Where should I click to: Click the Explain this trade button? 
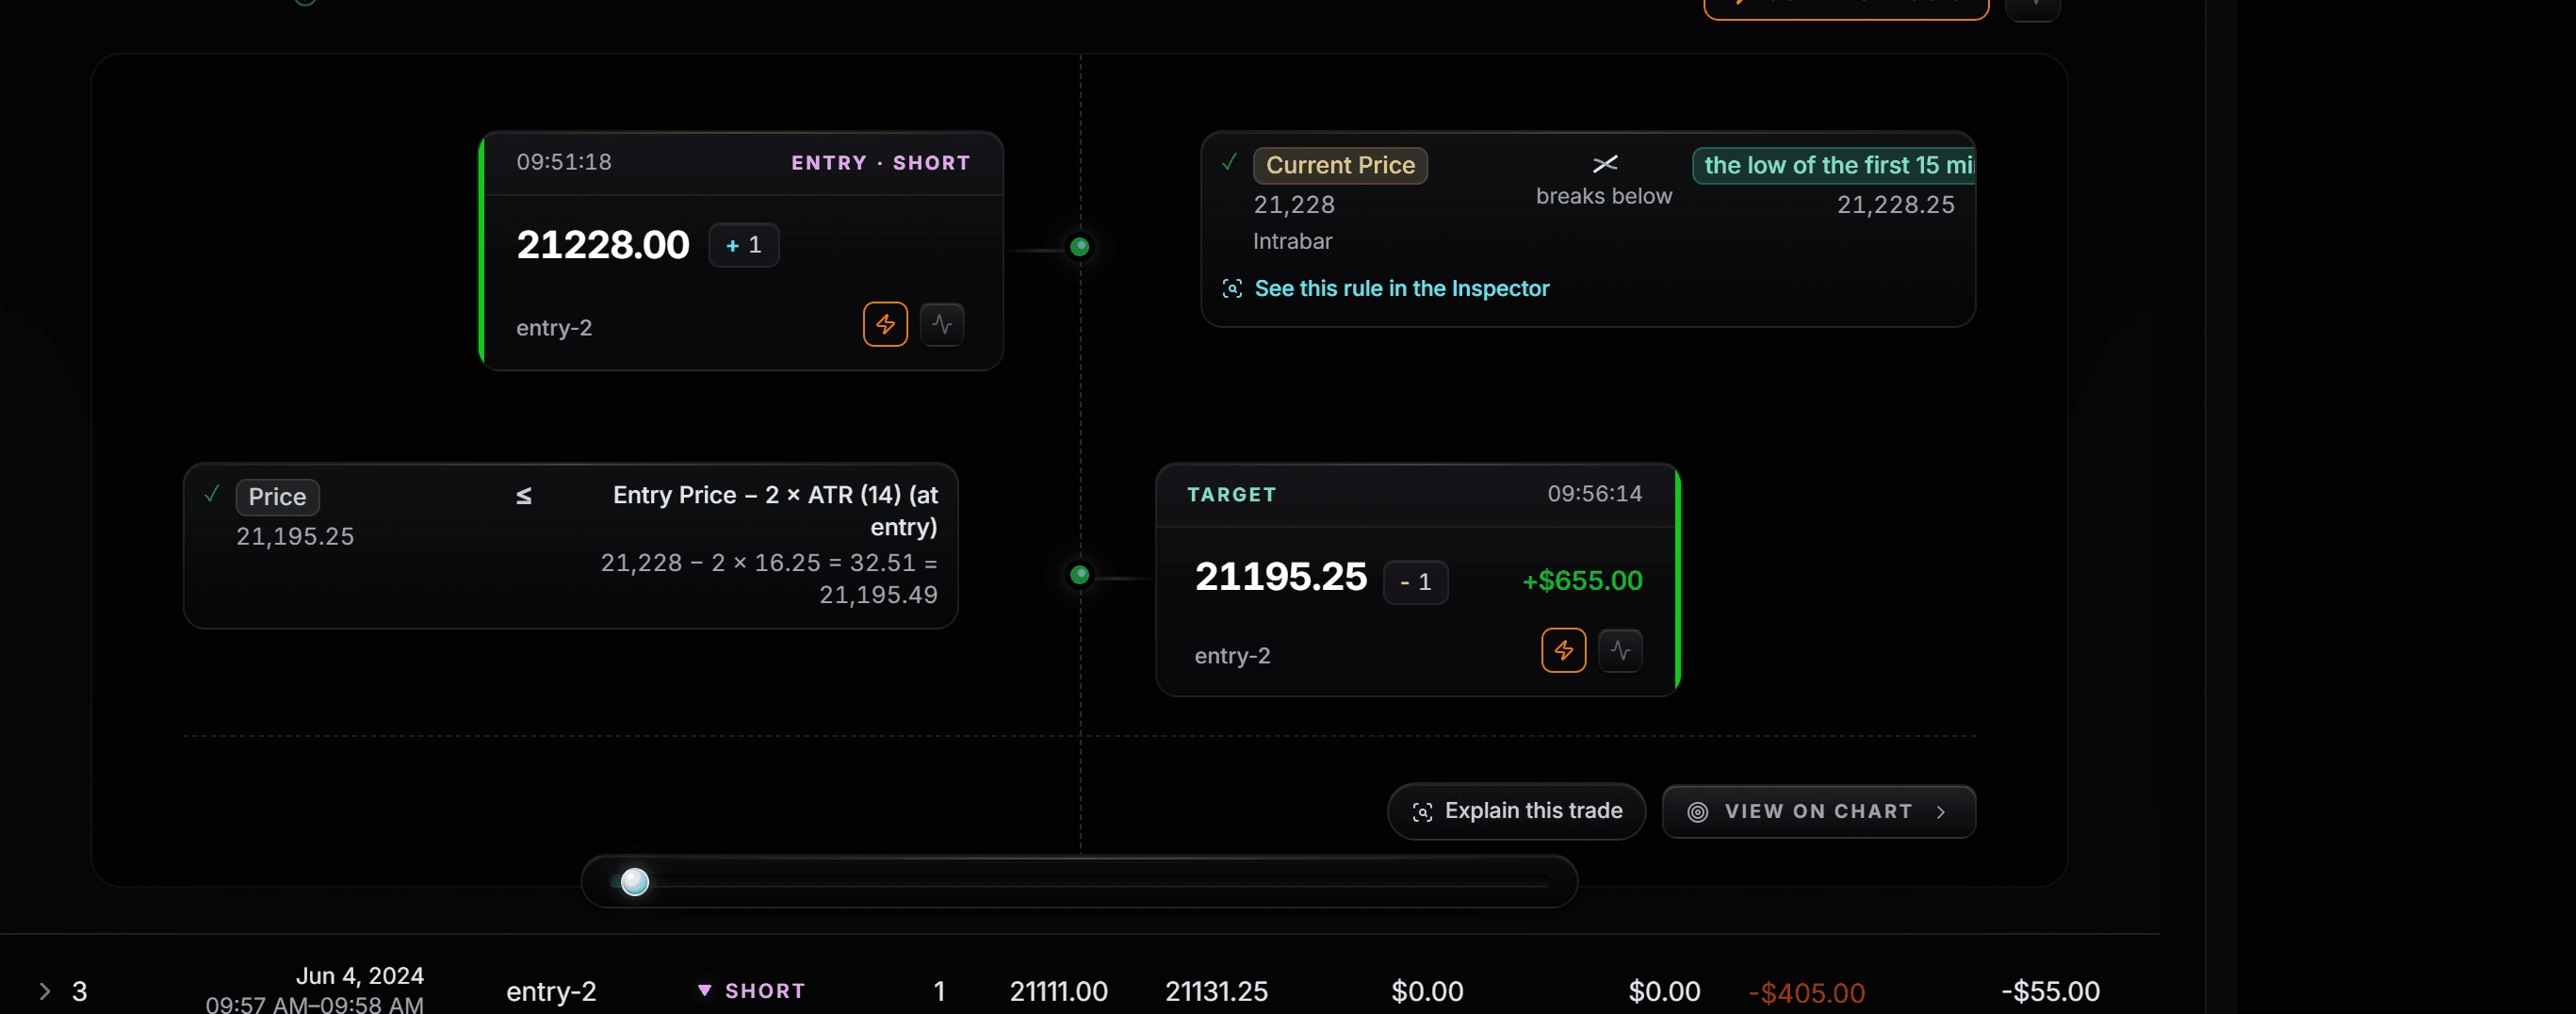pyautogui.click(x=1516, y=811)
